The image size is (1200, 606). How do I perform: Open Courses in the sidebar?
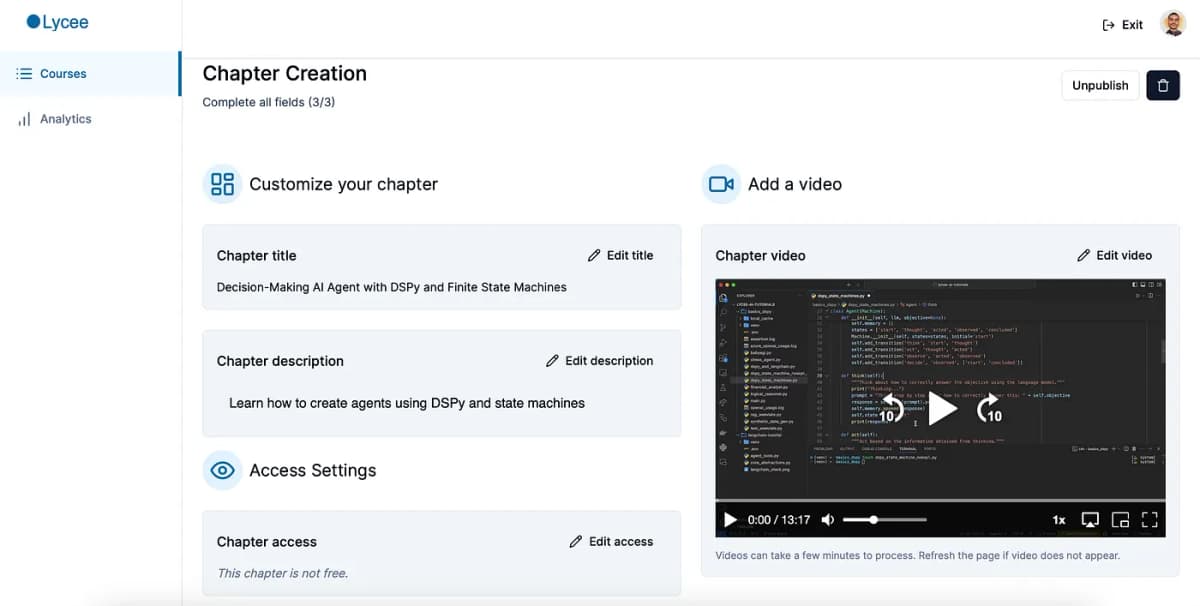(x=52, y=74)
